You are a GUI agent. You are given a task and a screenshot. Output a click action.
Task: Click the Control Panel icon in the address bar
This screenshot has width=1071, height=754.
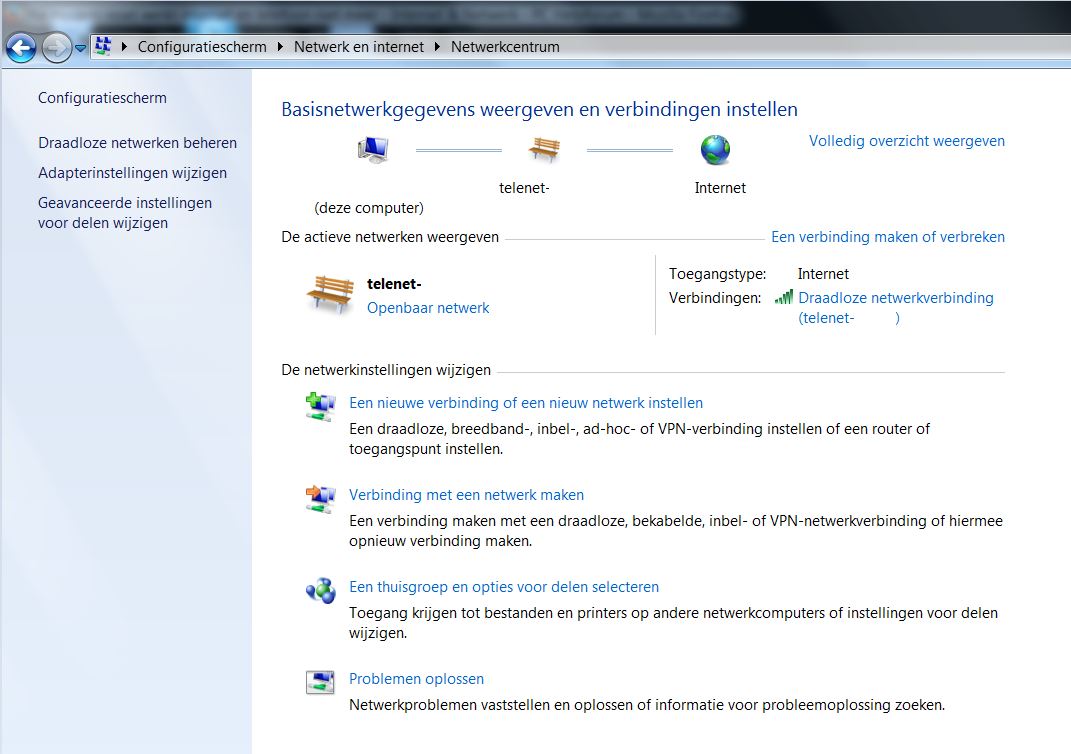(x=103, y=46)
